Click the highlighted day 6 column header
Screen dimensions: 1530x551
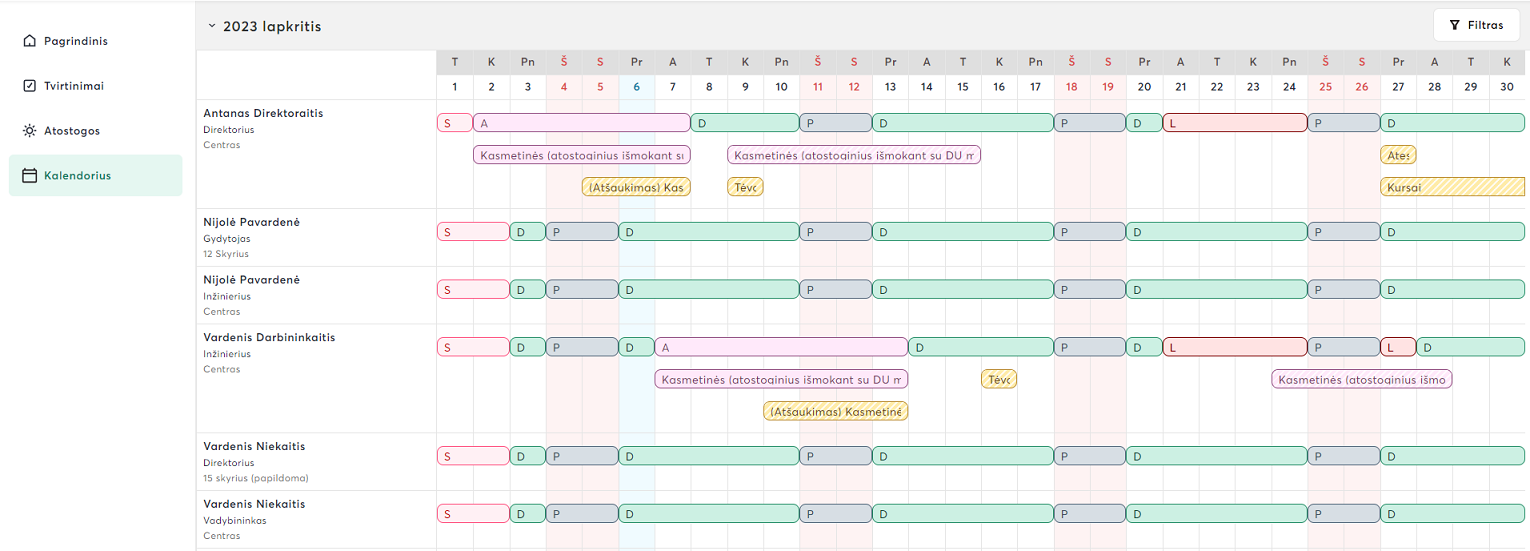pyautogui.click(x=636, y=87)
